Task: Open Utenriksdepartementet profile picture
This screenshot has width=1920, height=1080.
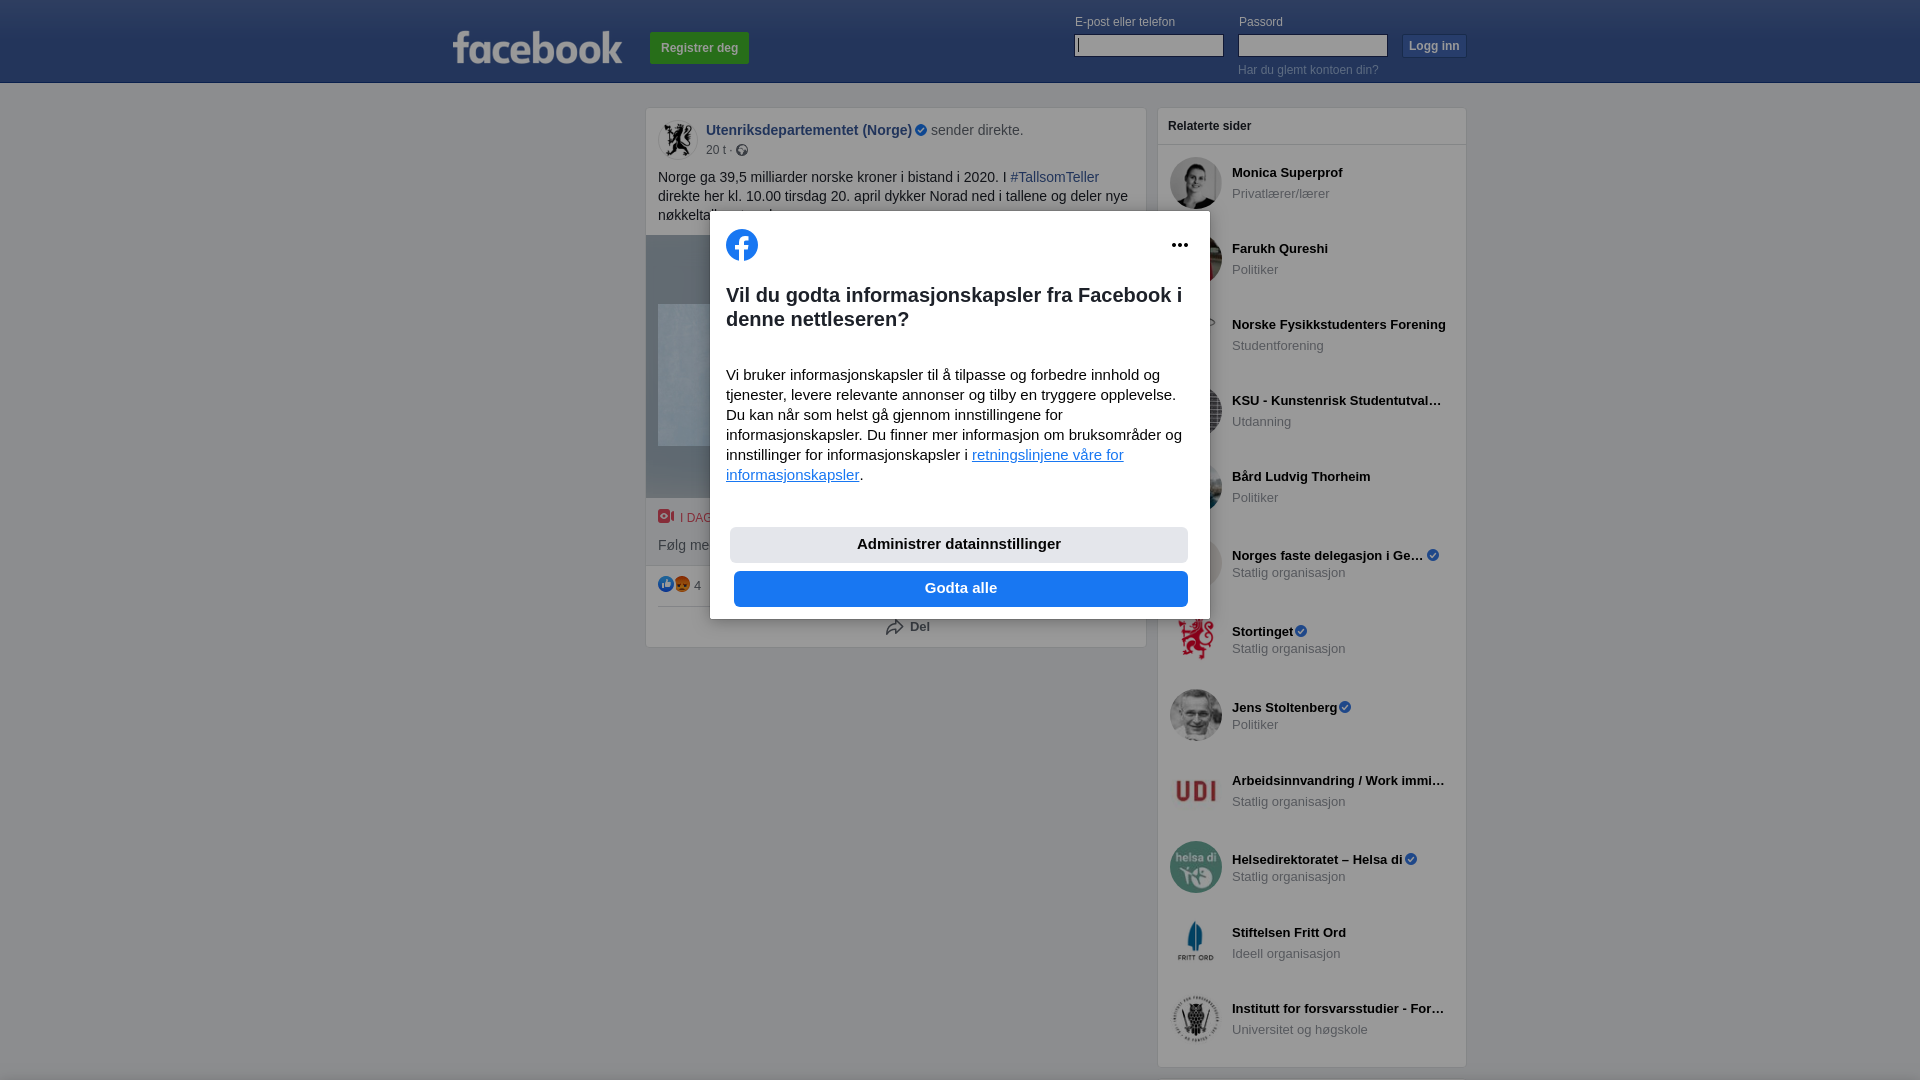Action: click(678, 139)
